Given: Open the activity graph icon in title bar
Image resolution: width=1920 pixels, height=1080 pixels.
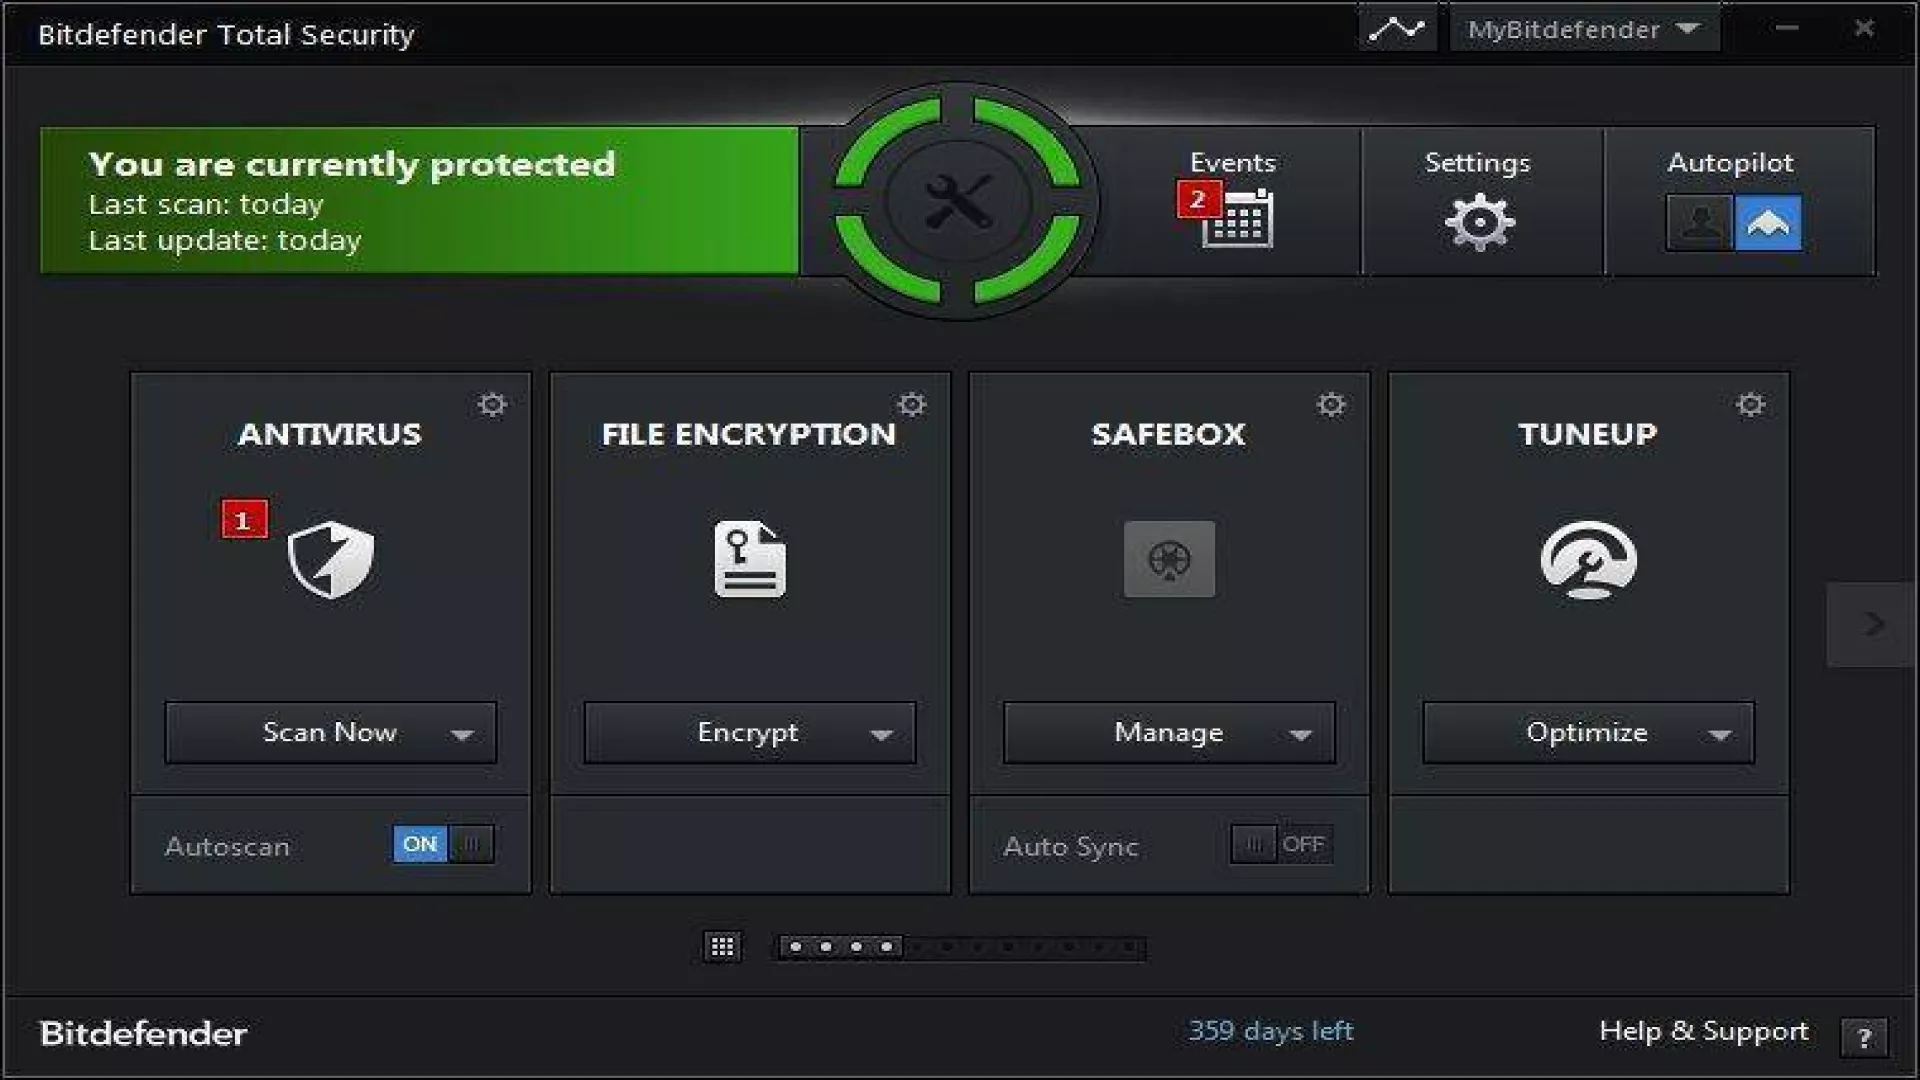Looking at the screenshot, I should (1396, 29).
